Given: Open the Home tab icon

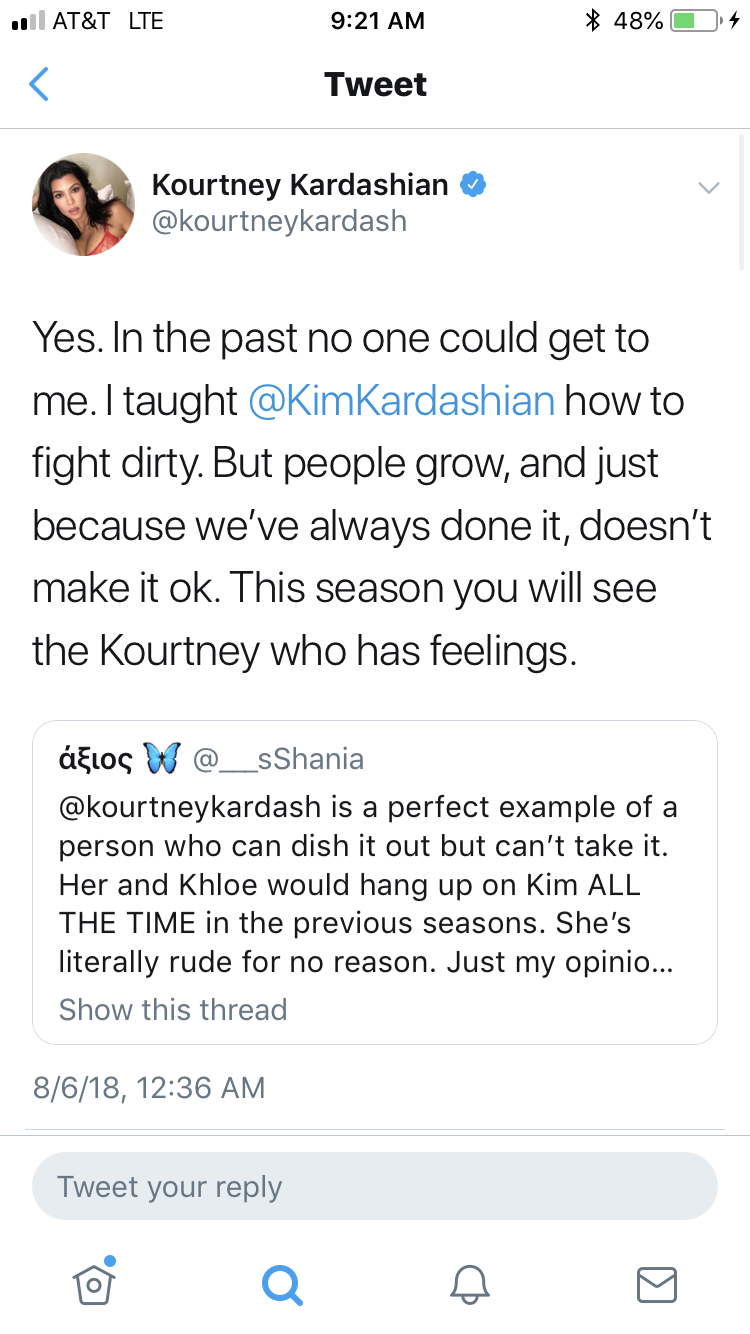Looking at the screenshot, I should pos(94,1283).
